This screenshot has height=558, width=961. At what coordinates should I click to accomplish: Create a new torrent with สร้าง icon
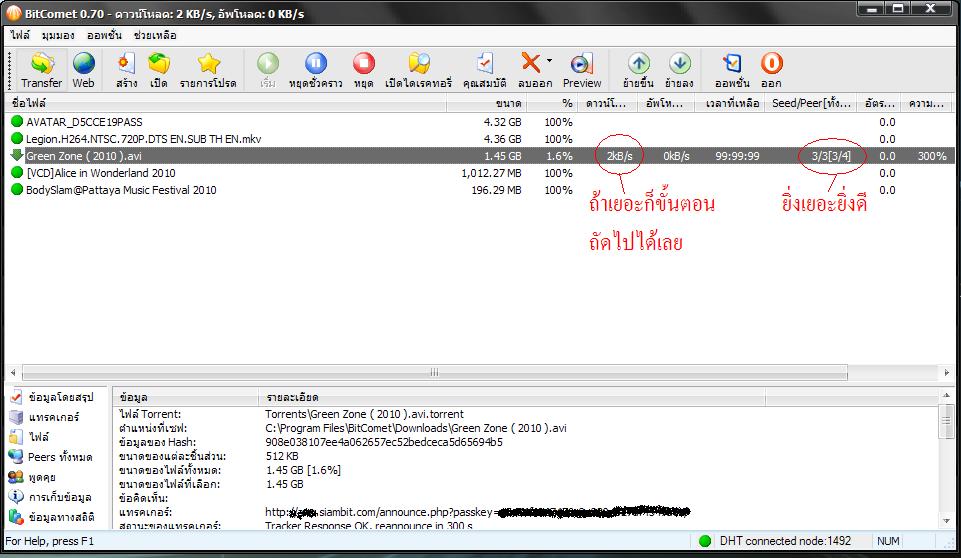coord(126,64)
